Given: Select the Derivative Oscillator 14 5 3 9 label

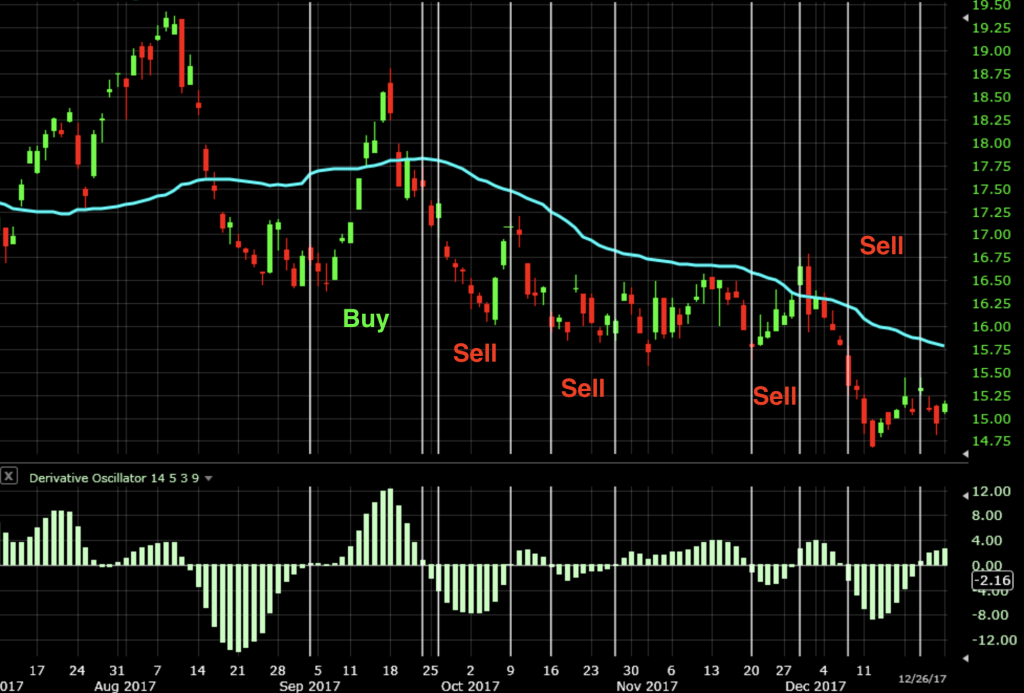Looking at the screenshot, I should click(114, 478).
